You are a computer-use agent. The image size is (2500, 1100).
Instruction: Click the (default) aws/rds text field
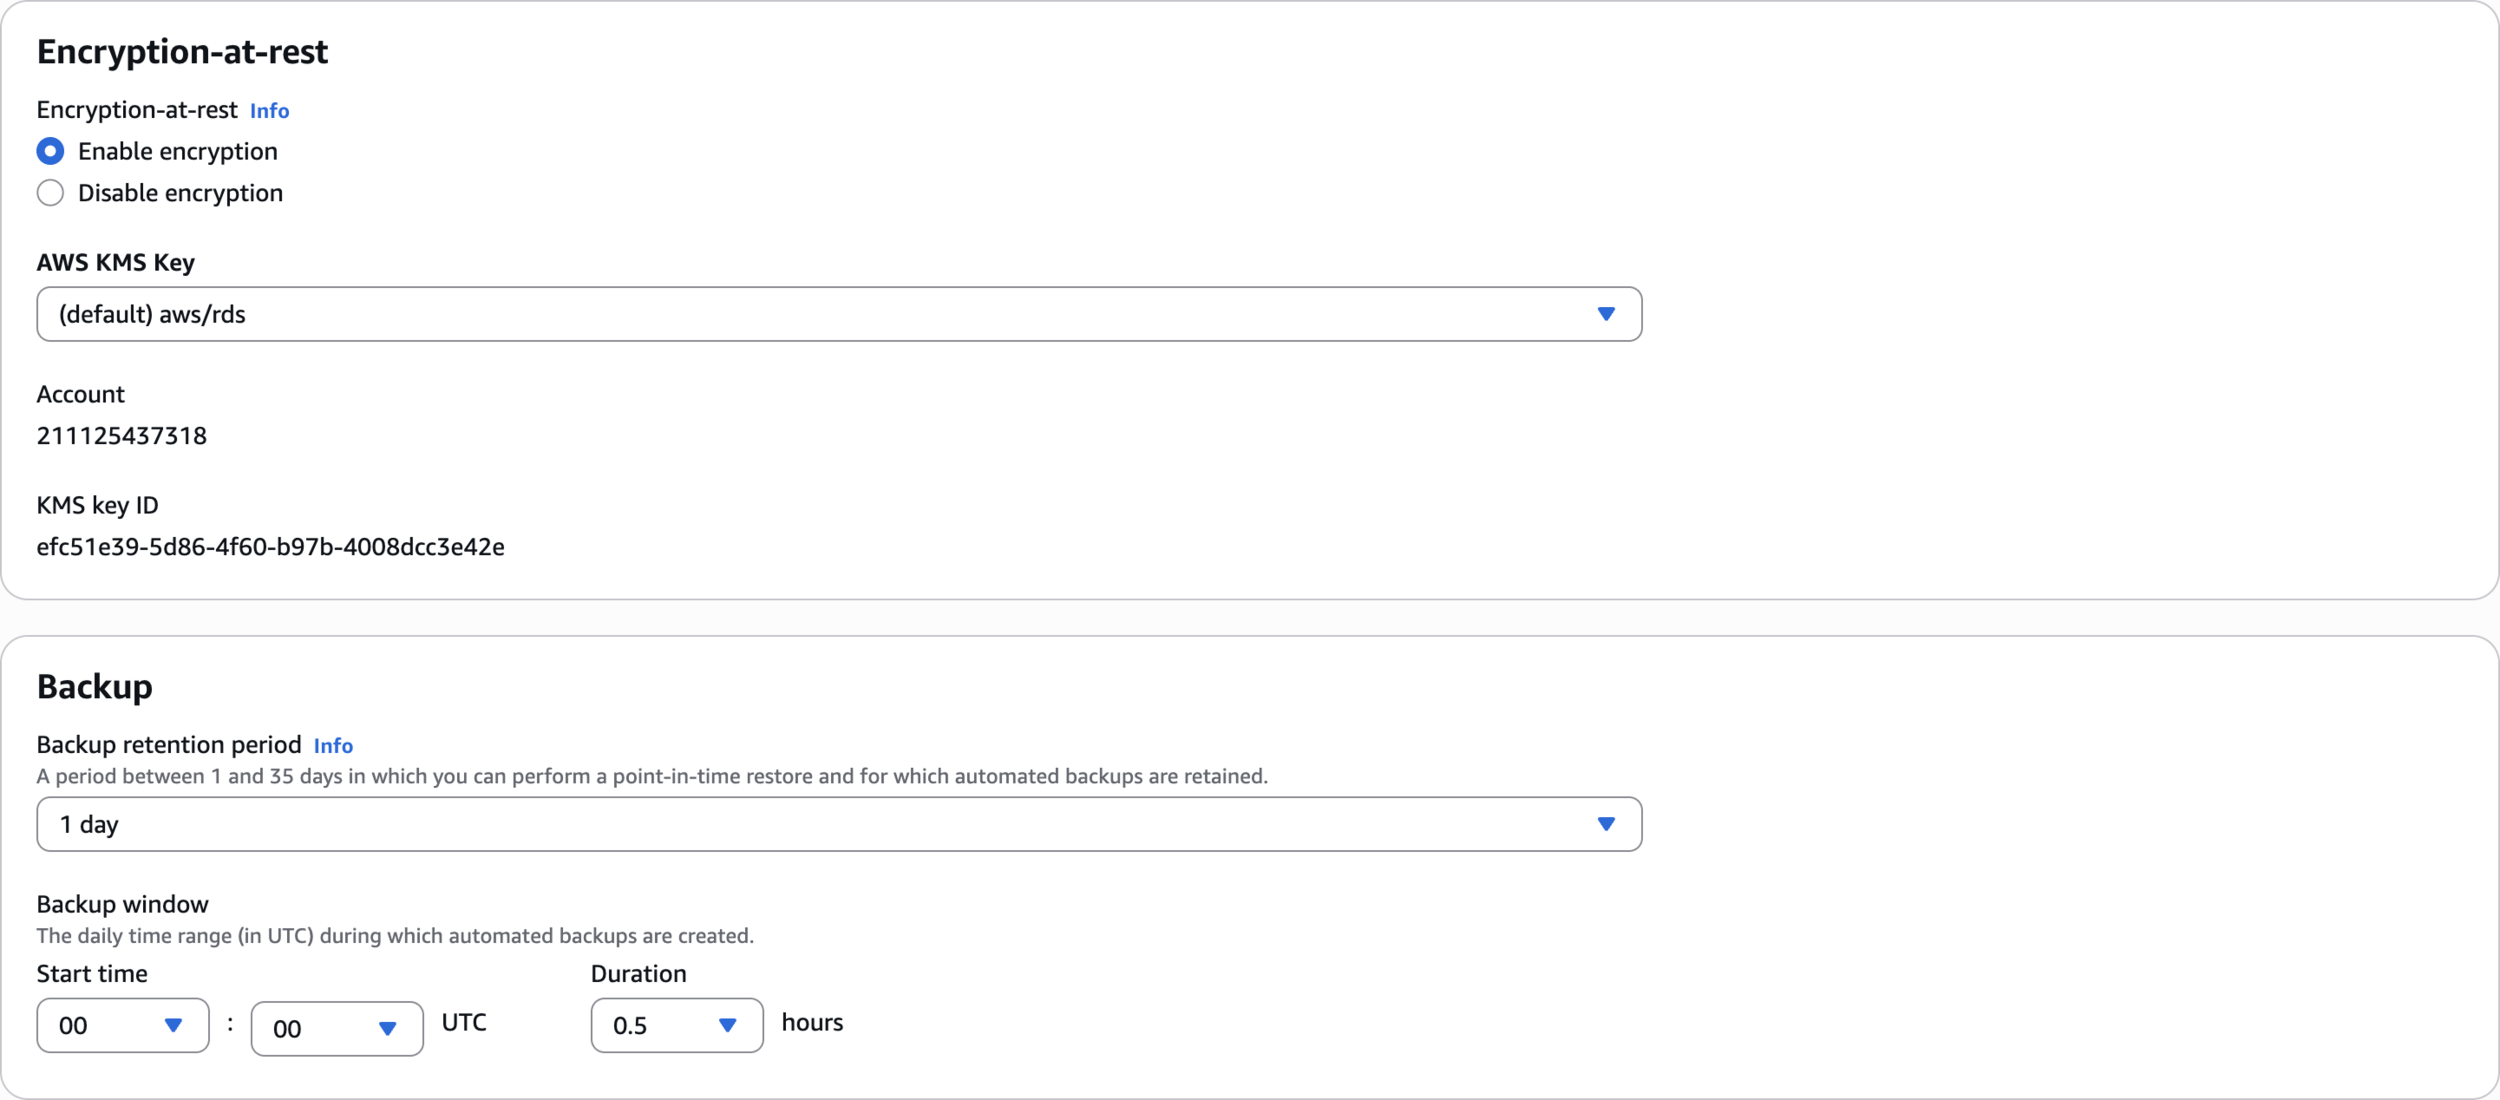tap(152, 314)
